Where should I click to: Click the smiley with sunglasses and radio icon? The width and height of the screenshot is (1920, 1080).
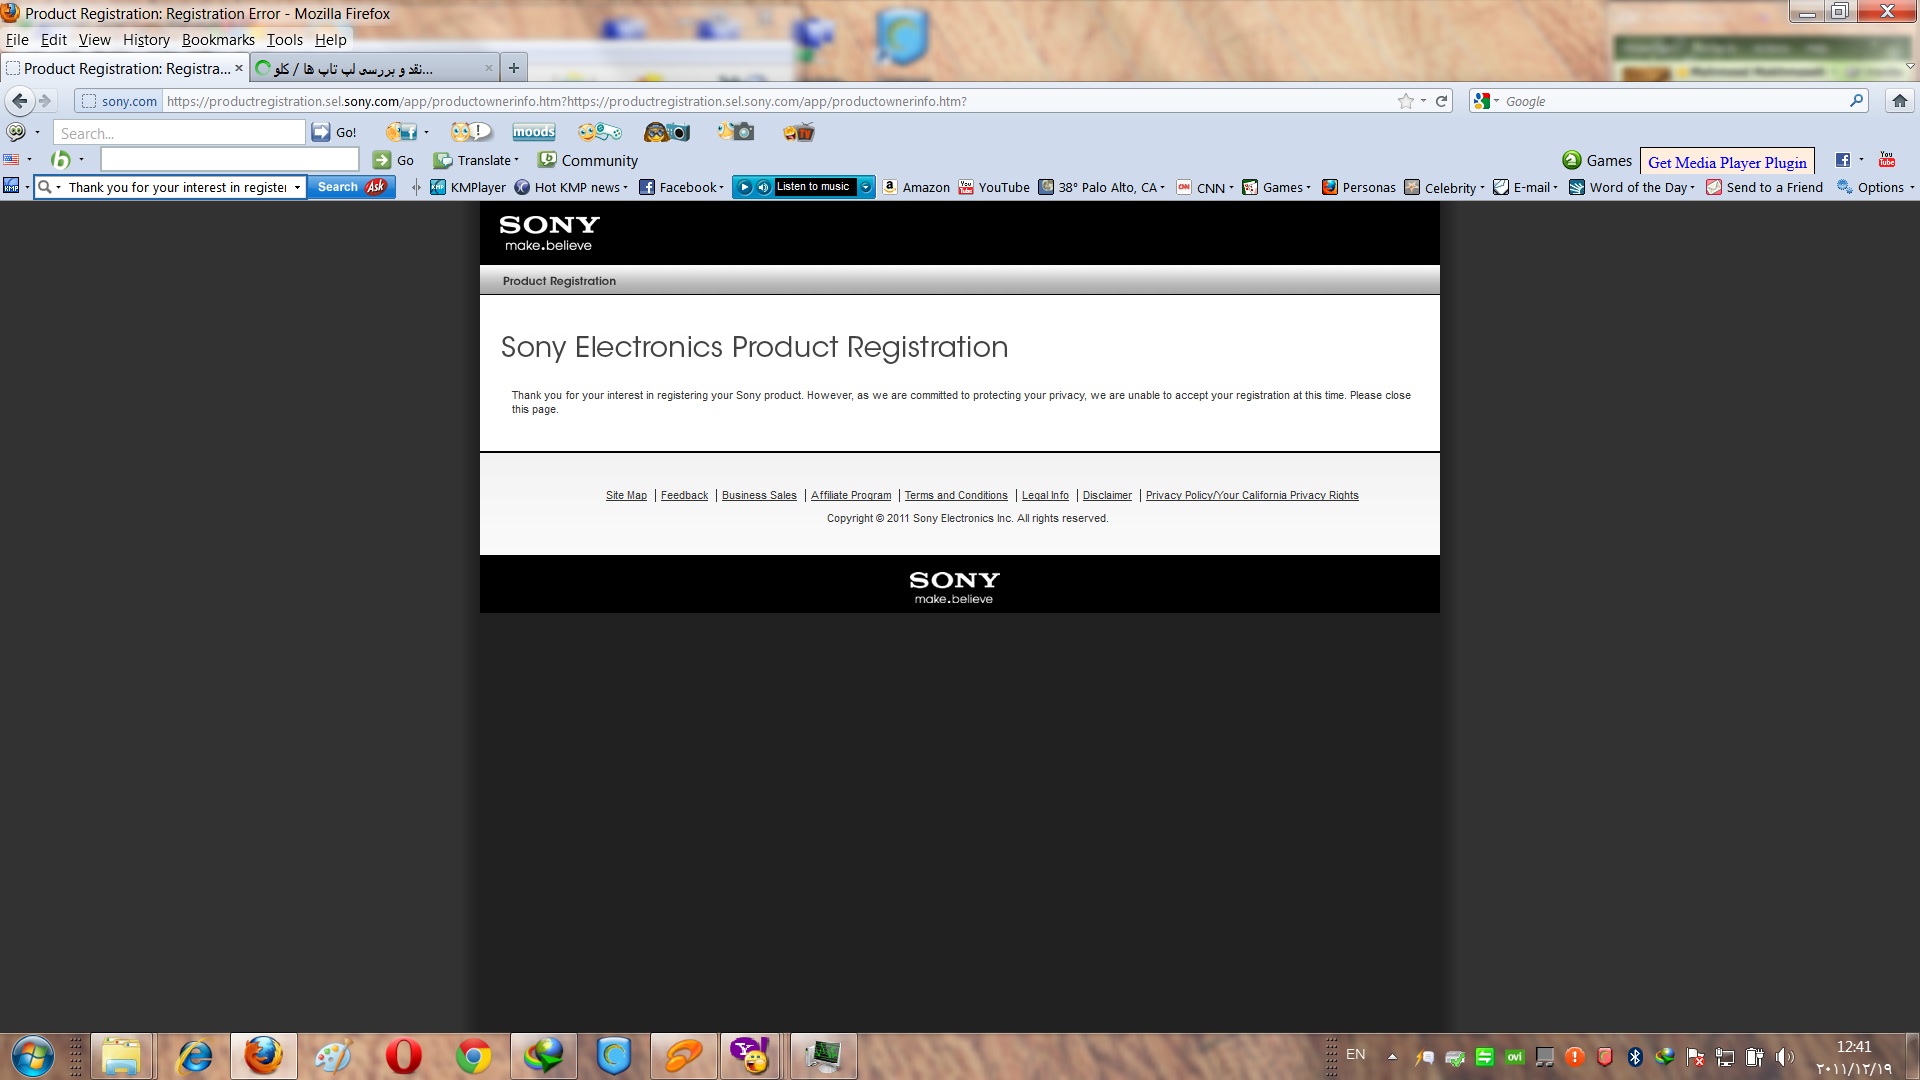[667, 132]
